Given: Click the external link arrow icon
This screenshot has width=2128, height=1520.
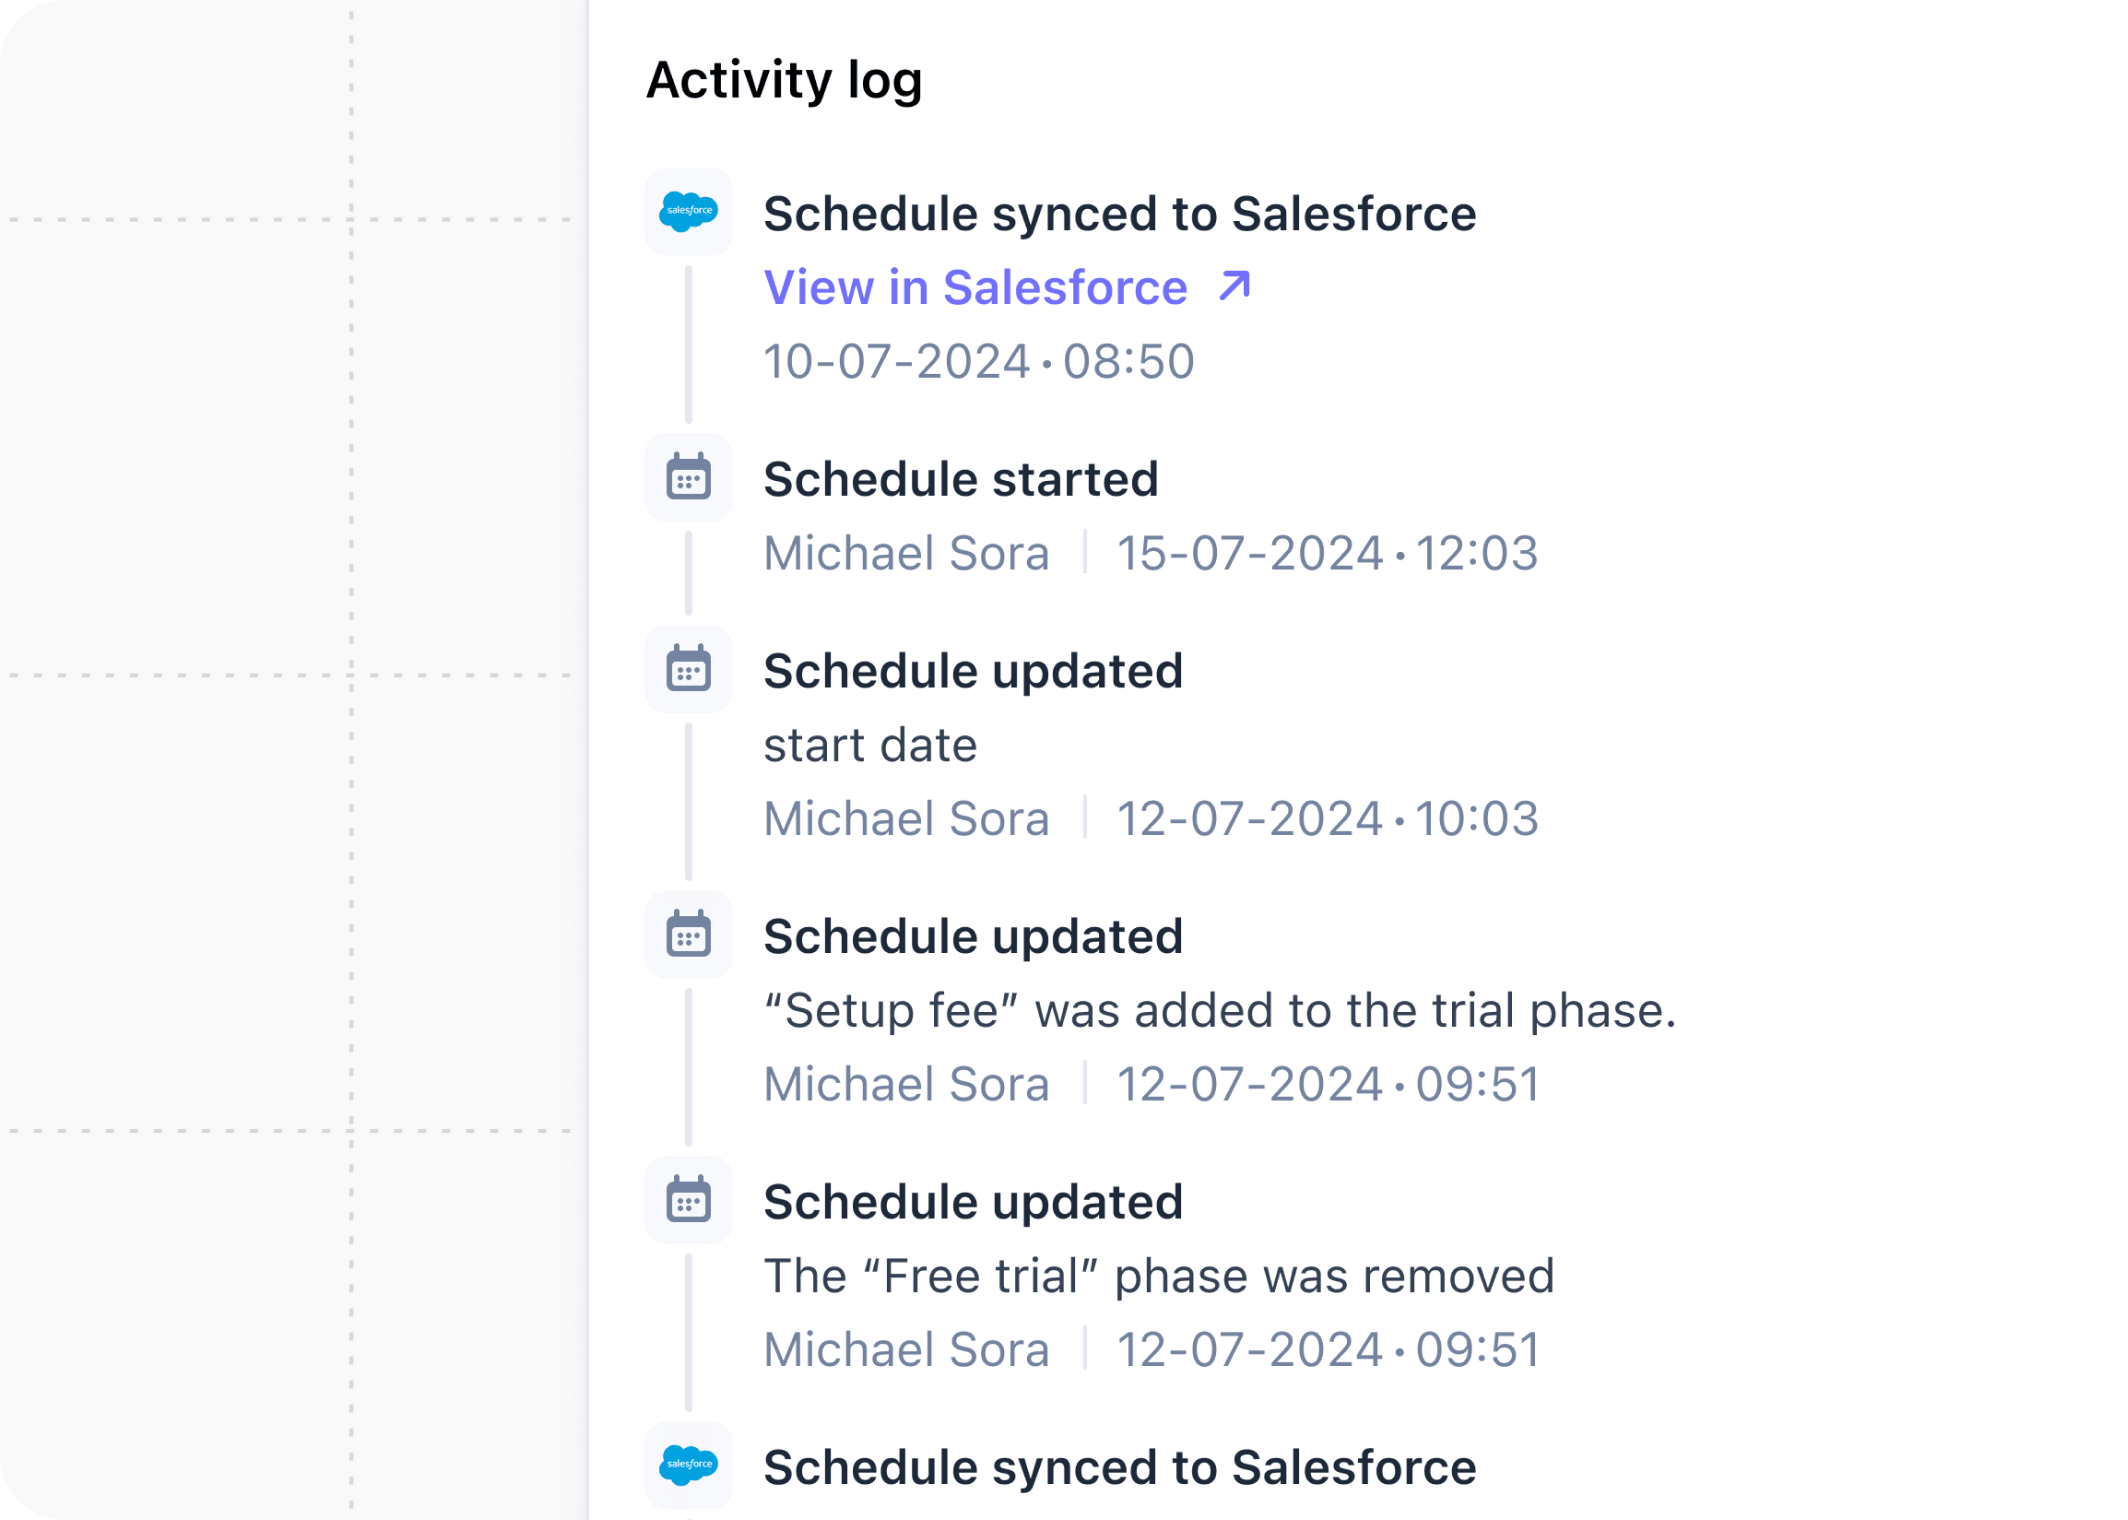Looking at the screenshot, I should (x=1235, y=287).
